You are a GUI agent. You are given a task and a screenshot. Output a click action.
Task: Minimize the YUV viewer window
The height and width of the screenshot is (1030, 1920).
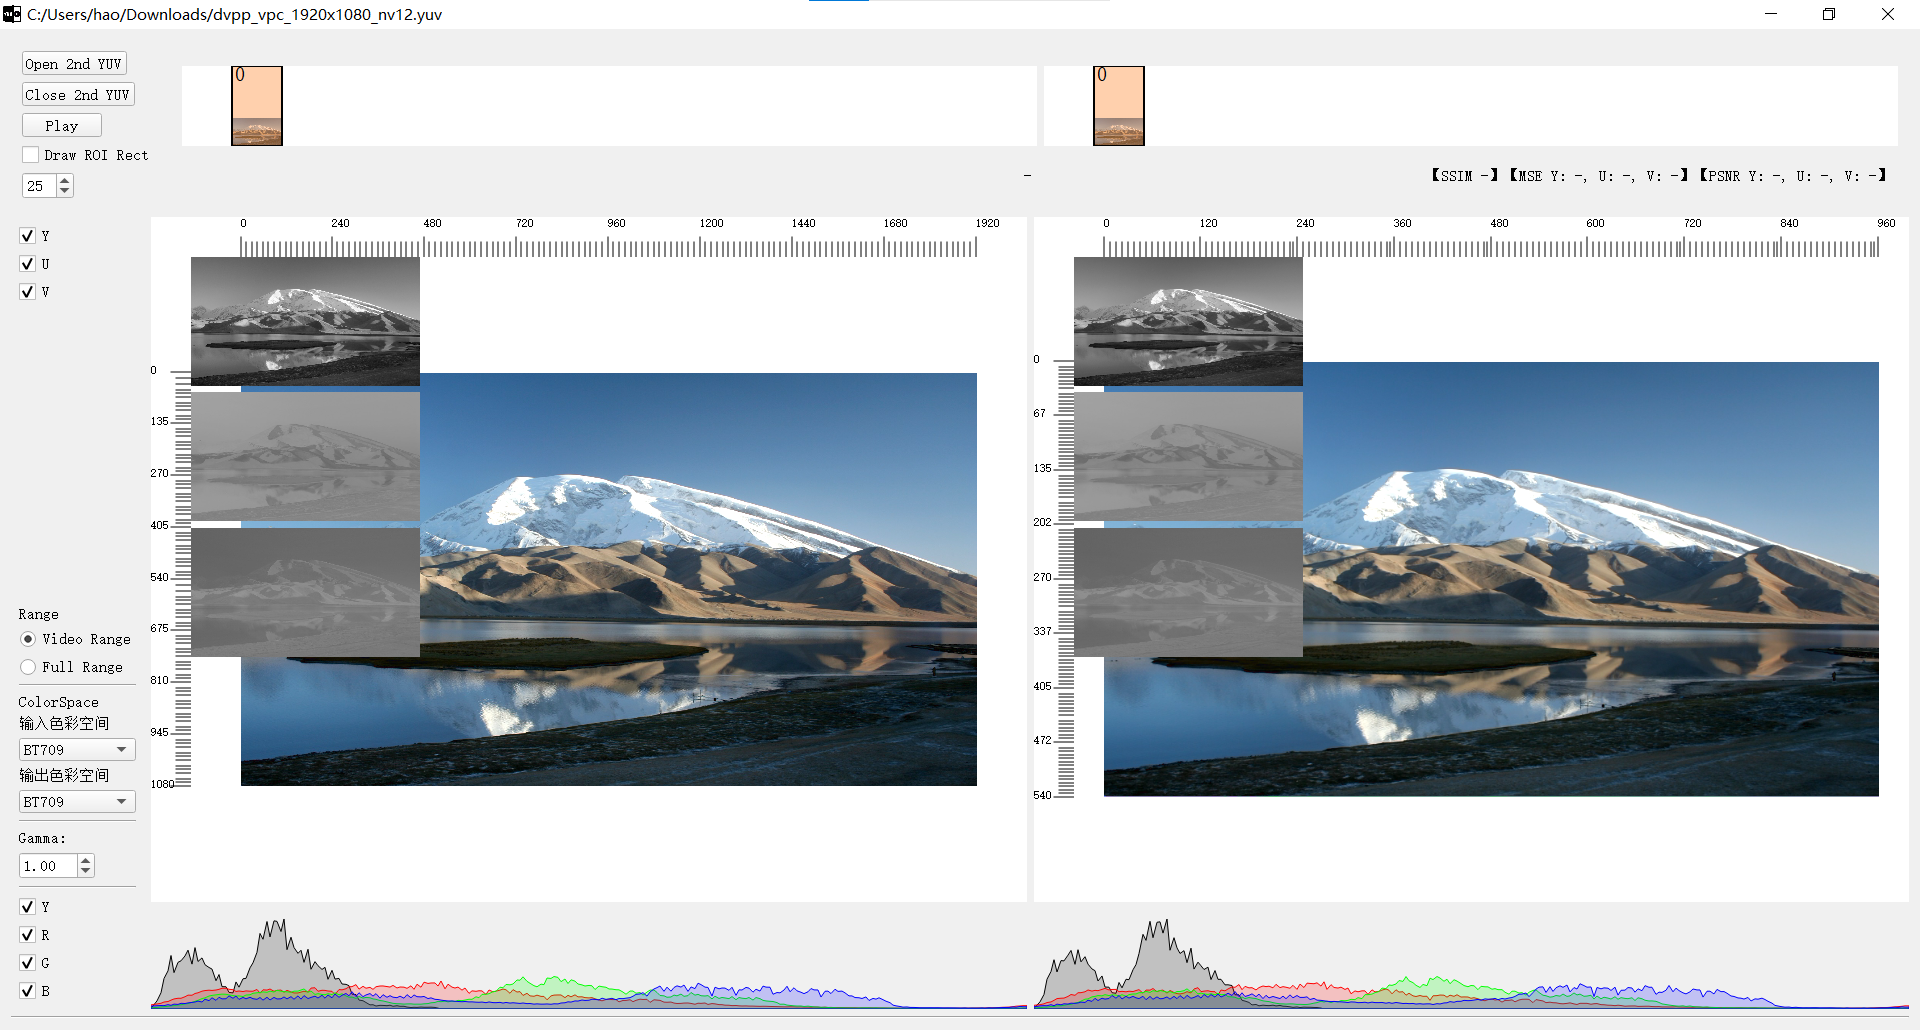pyautogui.click(x=1771, y=14)
